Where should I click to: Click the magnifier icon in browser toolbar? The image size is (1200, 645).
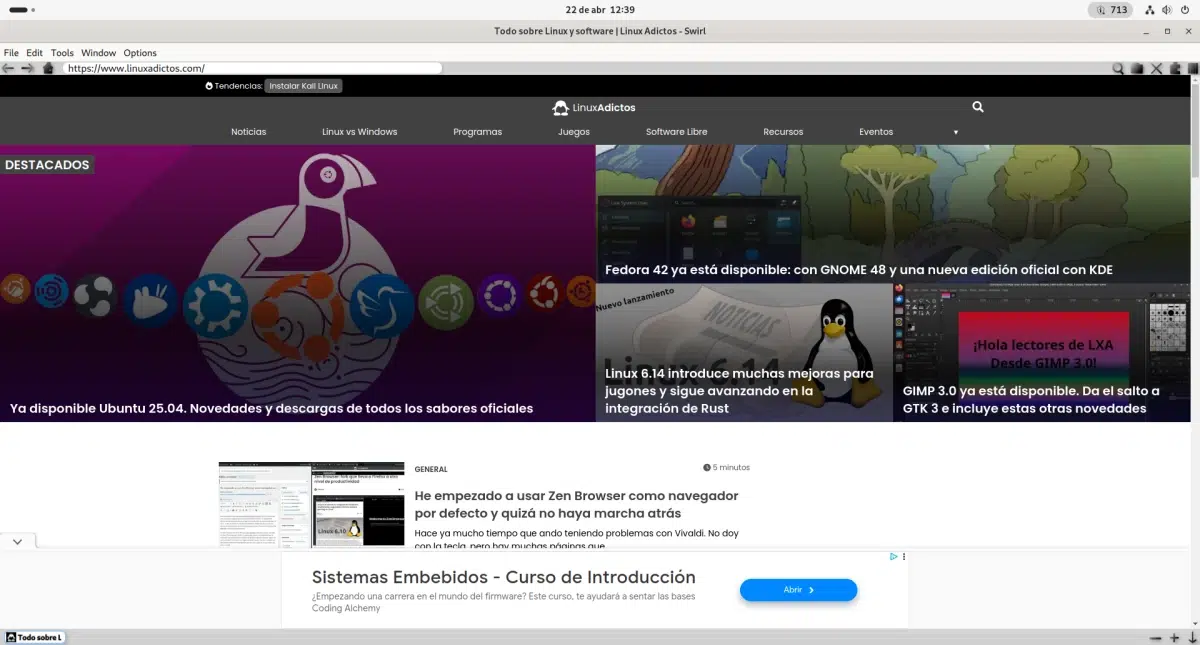pyautogui.click(x=1119, y=68)
